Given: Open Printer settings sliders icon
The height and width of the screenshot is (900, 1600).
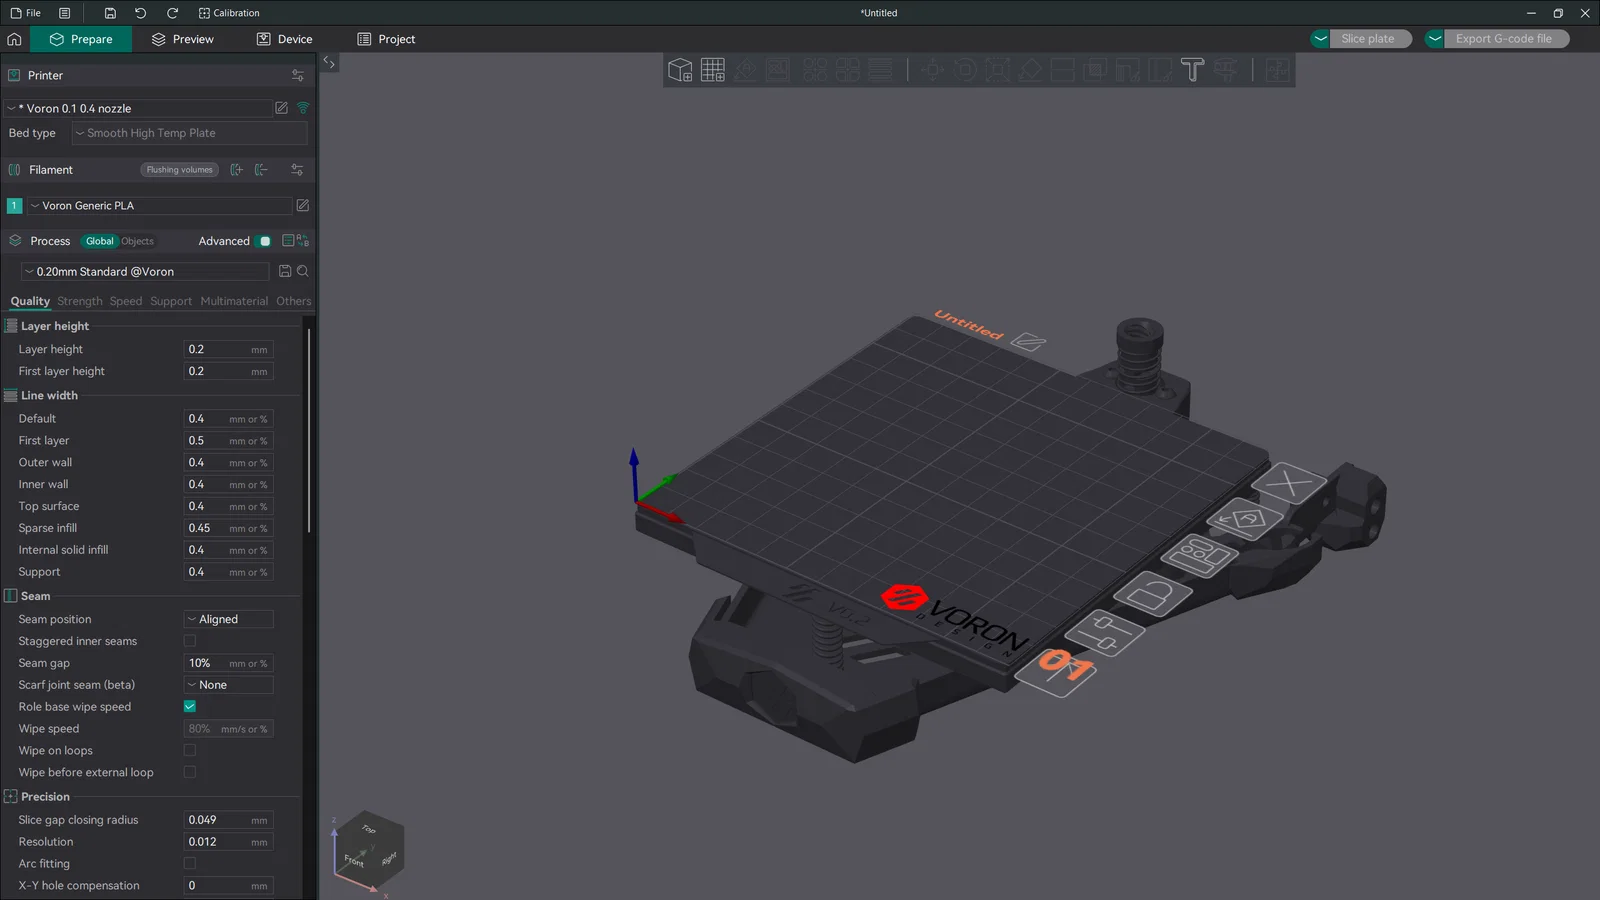Looking at the screenshot, I should (297, 75).
